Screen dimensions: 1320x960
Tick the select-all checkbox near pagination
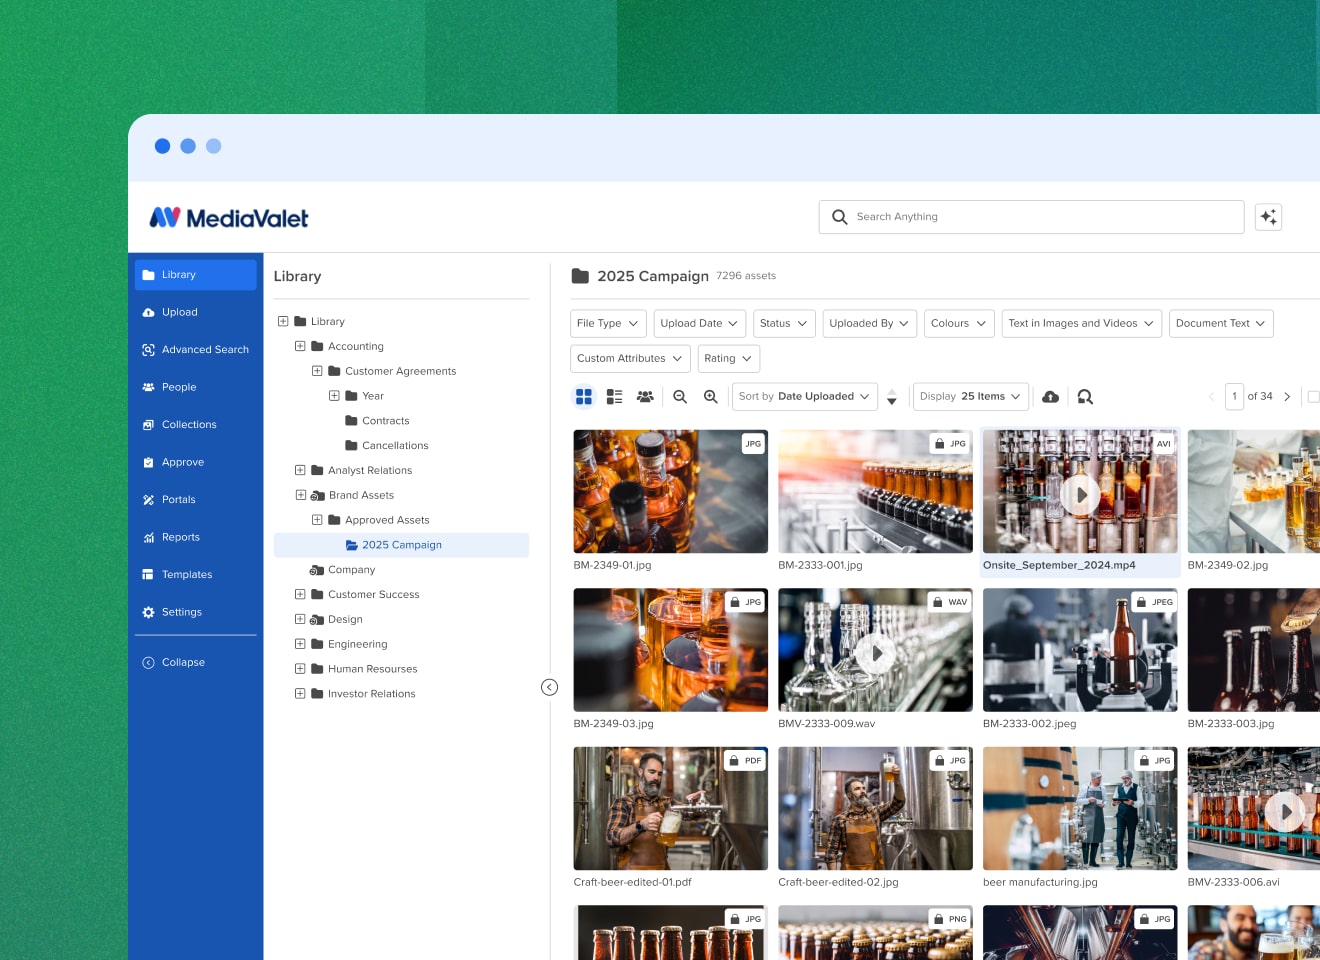(x=1314, y=397)
